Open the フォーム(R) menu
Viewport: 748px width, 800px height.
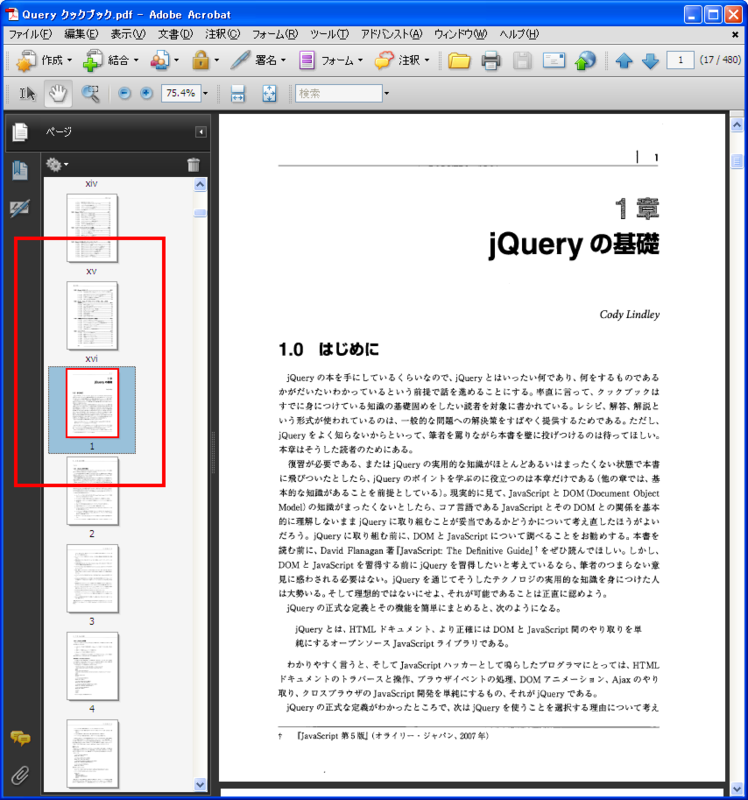[275, 34]
